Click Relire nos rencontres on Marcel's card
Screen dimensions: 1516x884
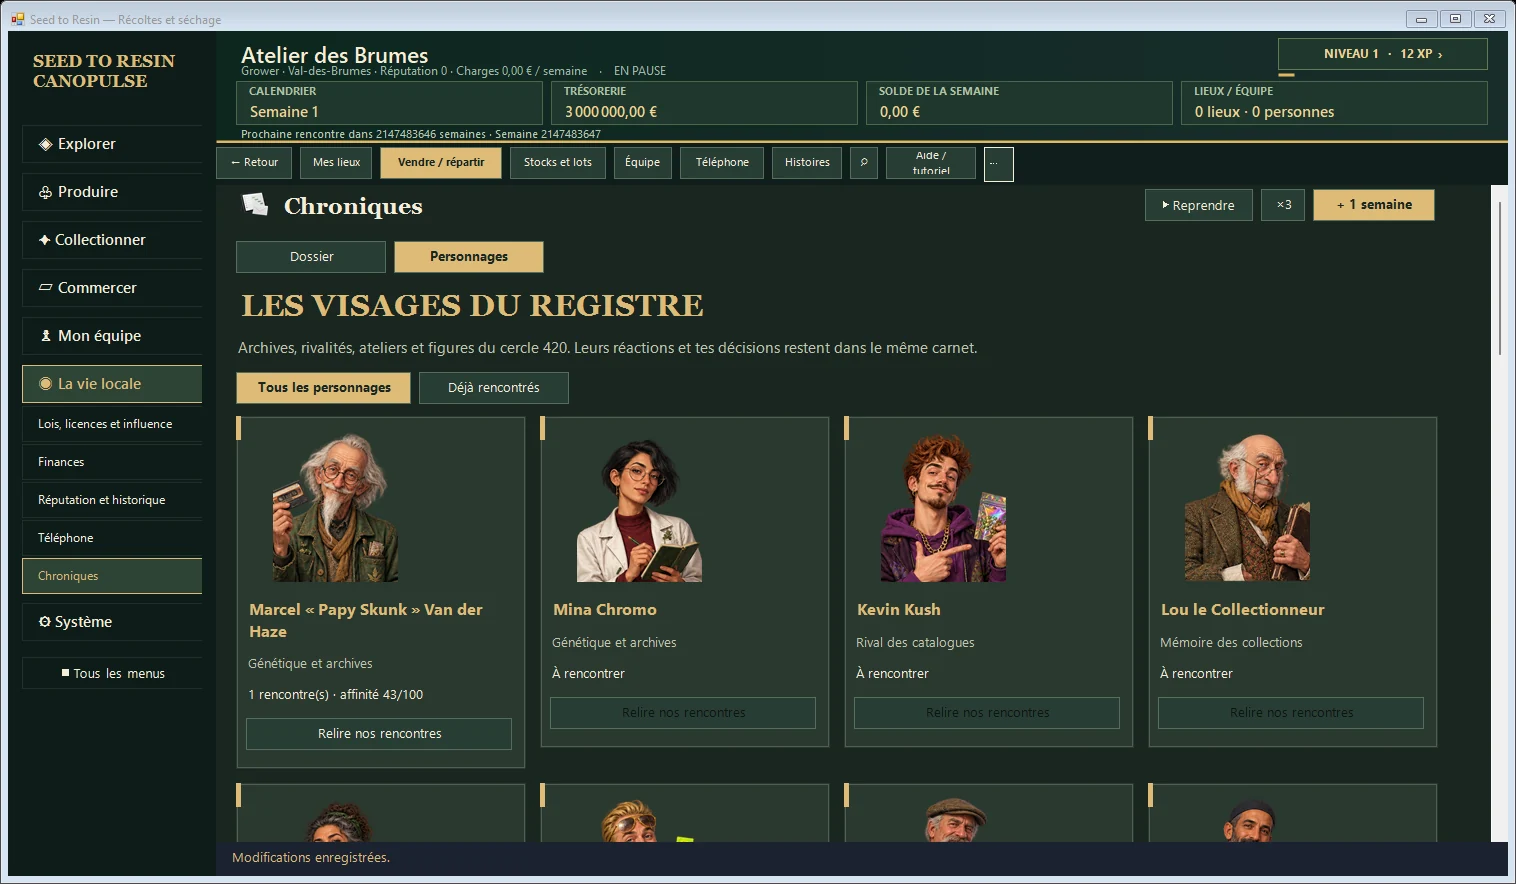(x=379, y=734)
